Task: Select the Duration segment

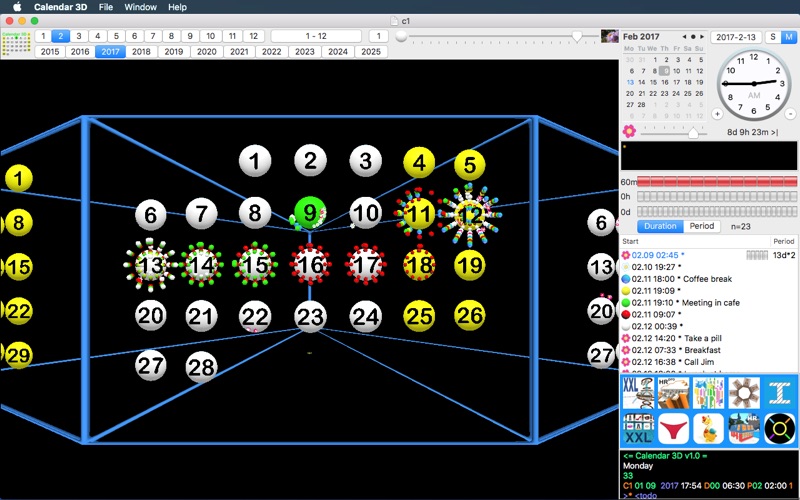Action: (x=660, y=226)
